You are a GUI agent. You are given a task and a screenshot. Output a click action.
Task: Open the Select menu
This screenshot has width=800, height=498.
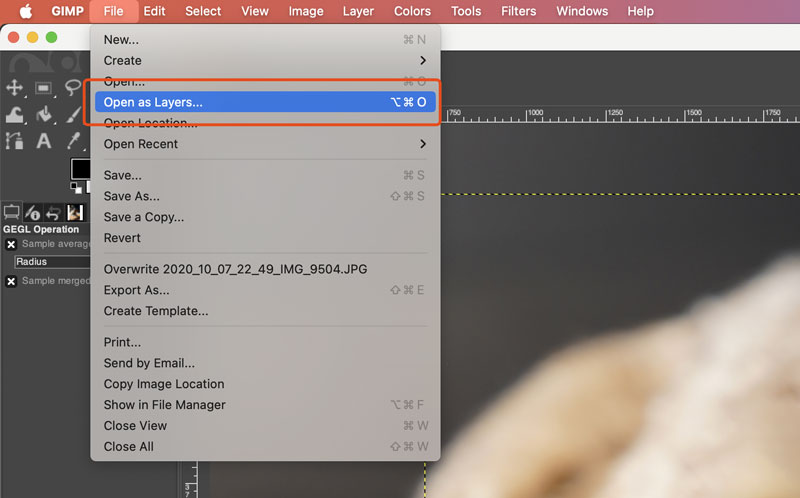tap(203, 11)
